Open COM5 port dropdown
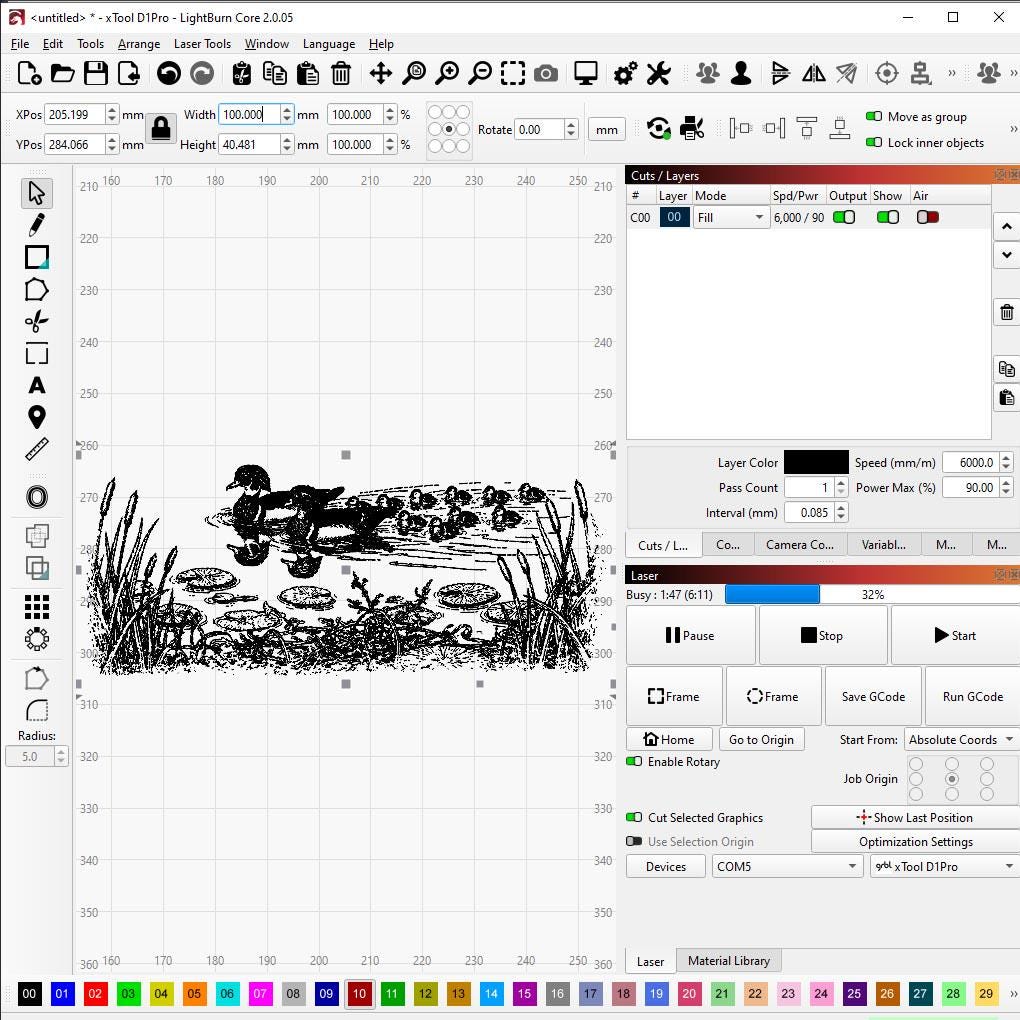 click(786, 866)
